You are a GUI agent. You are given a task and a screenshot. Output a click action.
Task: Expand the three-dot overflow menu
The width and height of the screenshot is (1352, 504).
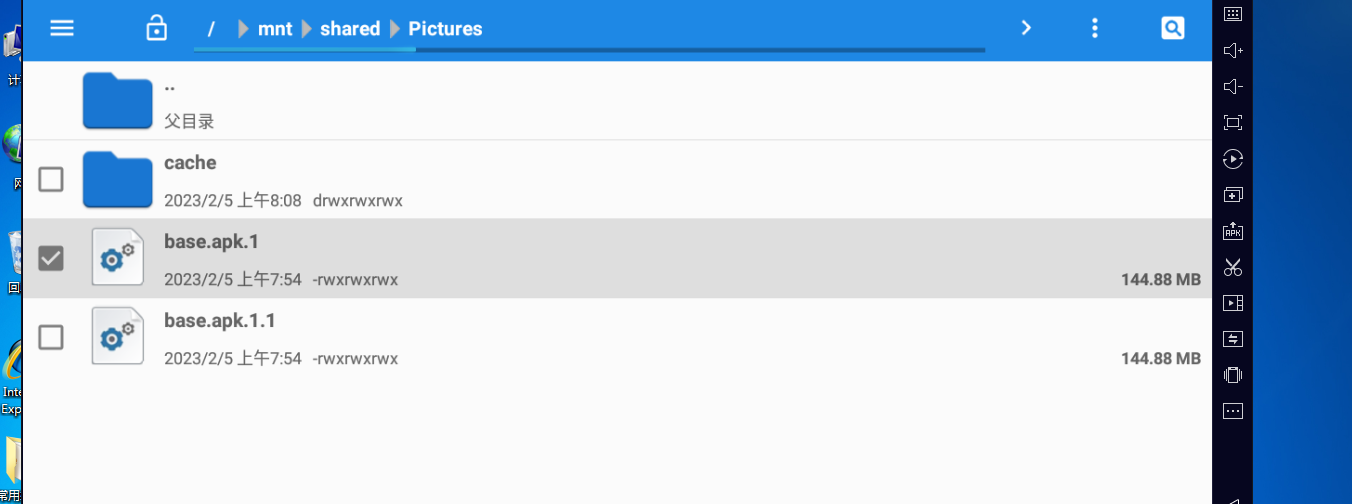pyautogui.click(x=1095, y=28)
